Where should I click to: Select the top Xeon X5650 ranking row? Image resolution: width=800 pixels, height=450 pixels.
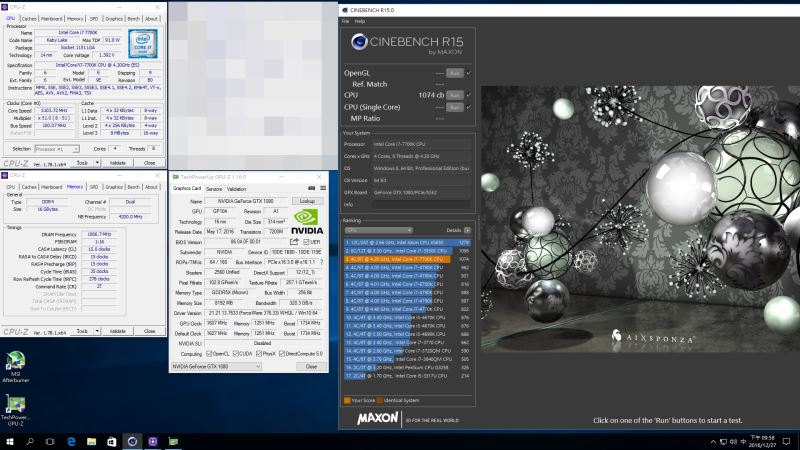[407, 243]
